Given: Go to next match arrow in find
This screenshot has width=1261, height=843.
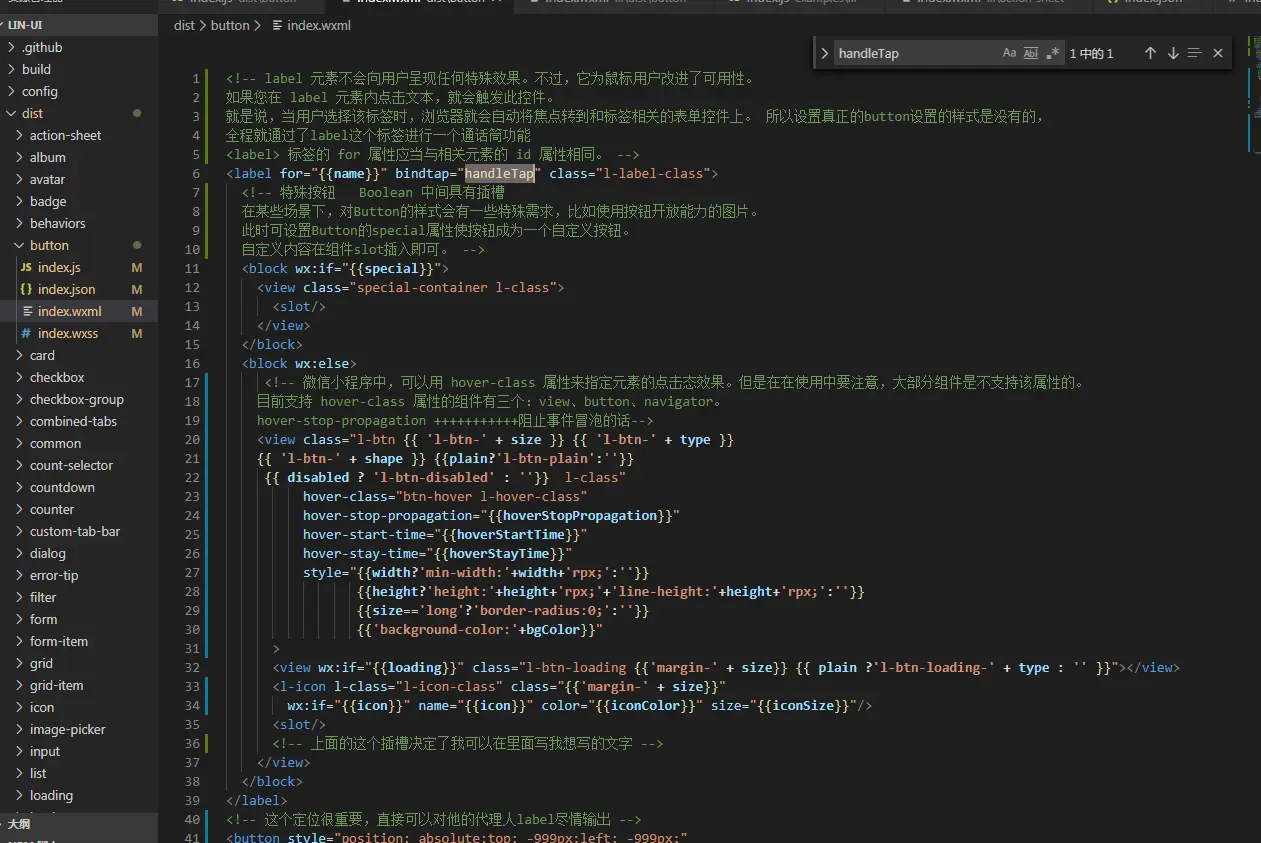Looking at the screenshot, I should pyautogui.click(x=1173, y=53).
